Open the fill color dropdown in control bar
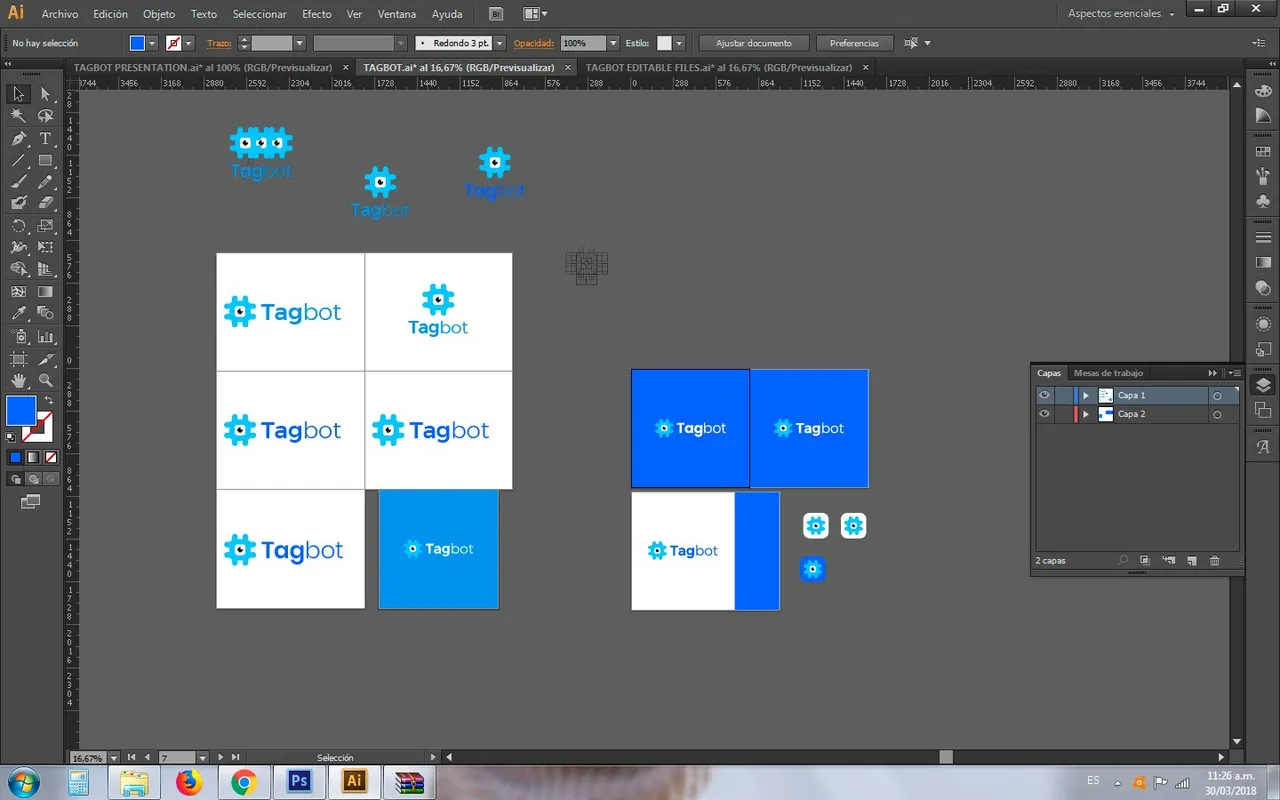The width and height of the screenshot is (1280, 800). pyautogui.click(x=152, y=43)
